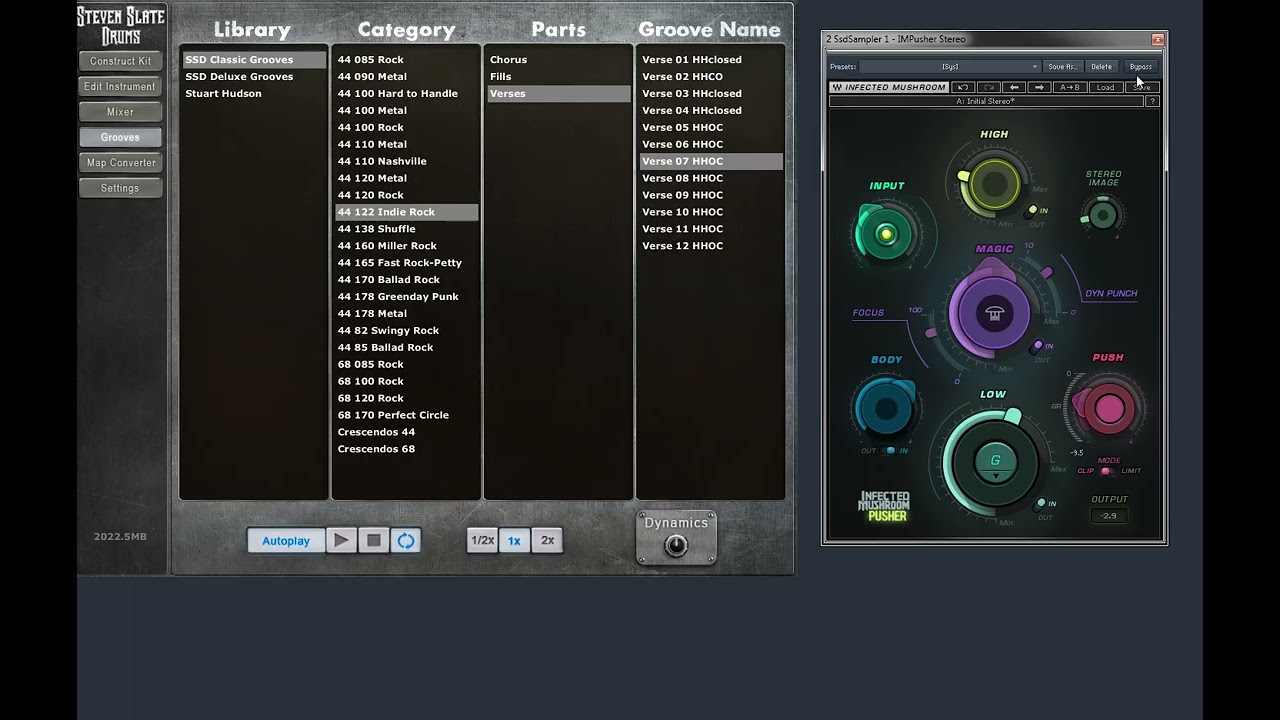The height and width of the screenshot is (720, 1280).
Task: Click Delete in IMPusher presets bar
Action: pyautogui.click(x=1101, y=67)
